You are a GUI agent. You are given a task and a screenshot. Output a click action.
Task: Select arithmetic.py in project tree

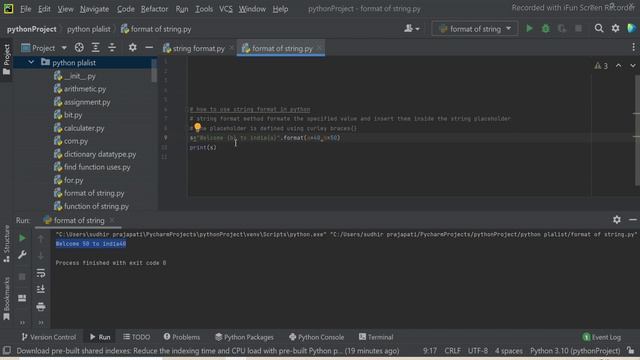(x=84, y=89)
